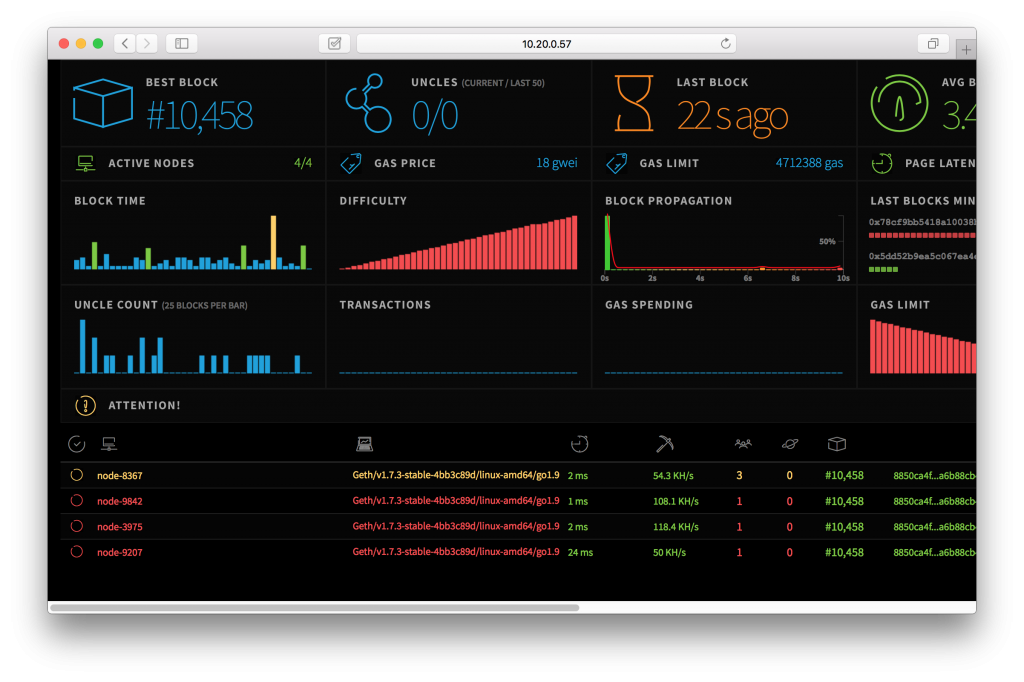Toggle pin circle for node-9842
The image size is (1024, 682).
77,500
